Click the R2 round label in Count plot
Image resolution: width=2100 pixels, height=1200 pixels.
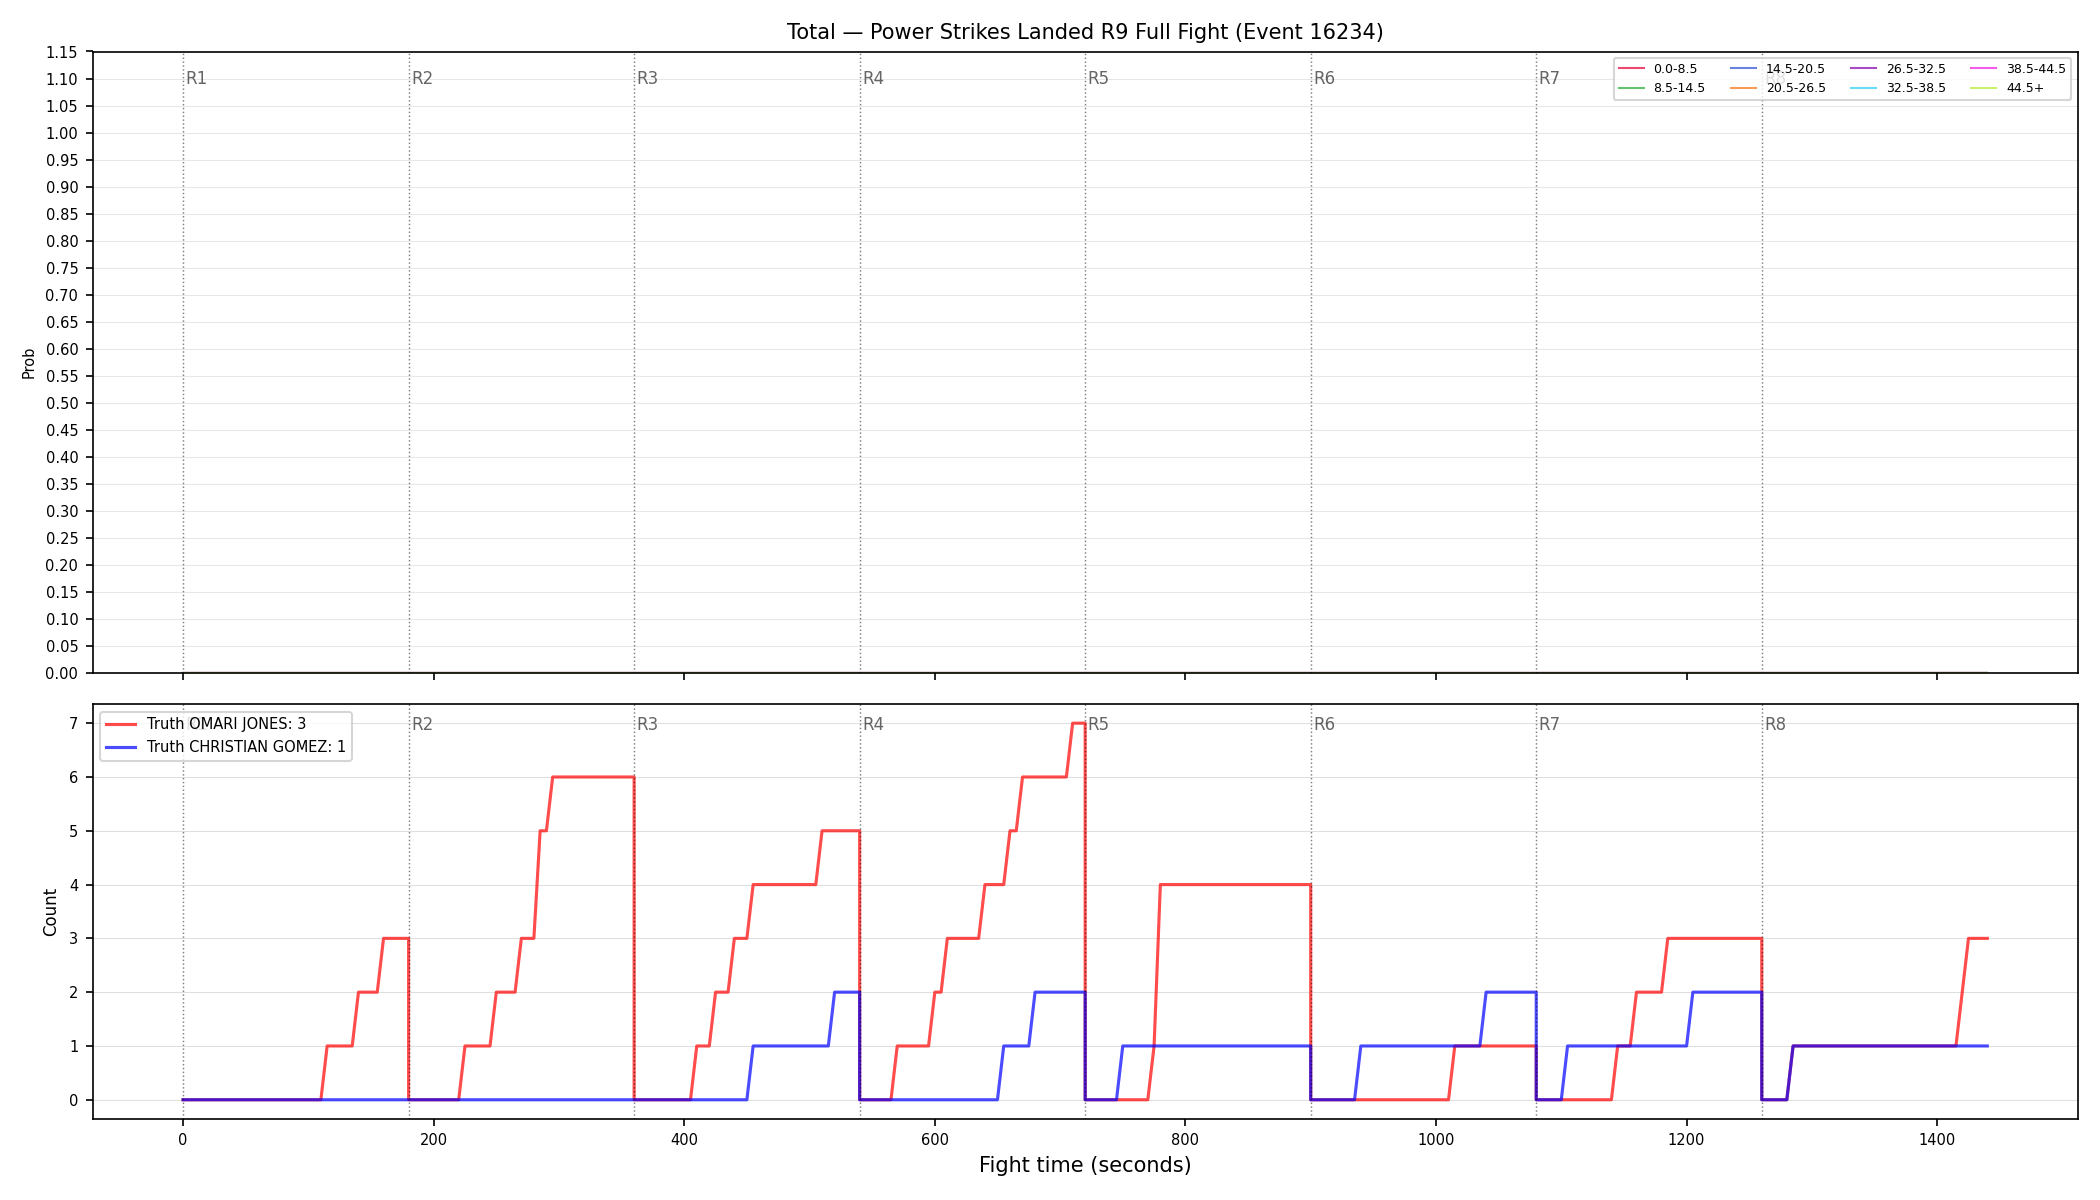click(423, 724)
